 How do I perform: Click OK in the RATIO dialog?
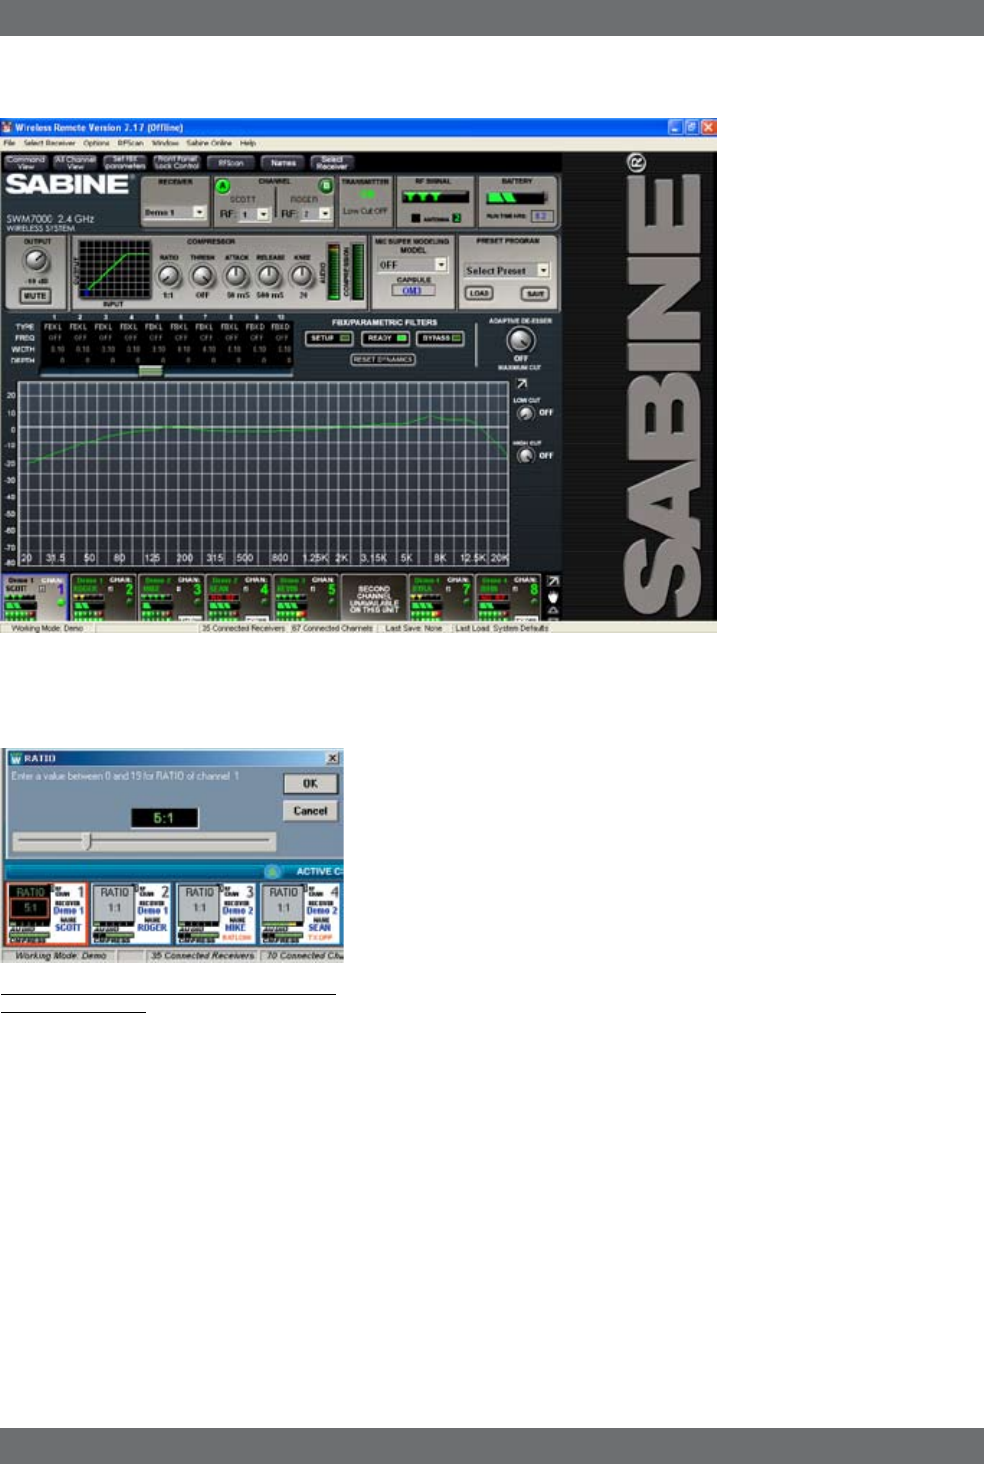pos(310,784)
